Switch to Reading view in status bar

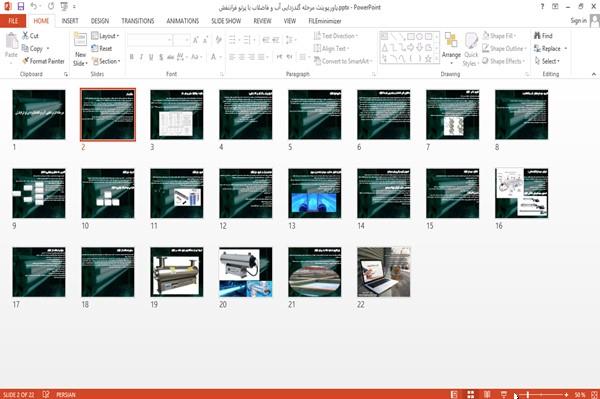487,394
